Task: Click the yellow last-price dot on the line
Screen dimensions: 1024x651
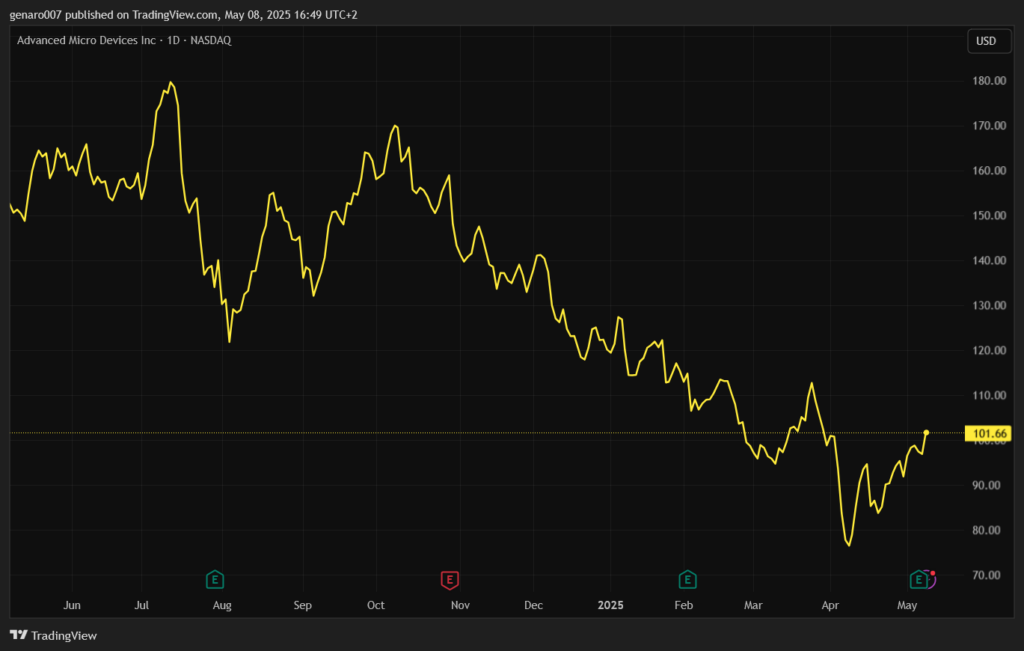Action: [x=926, y=433]
